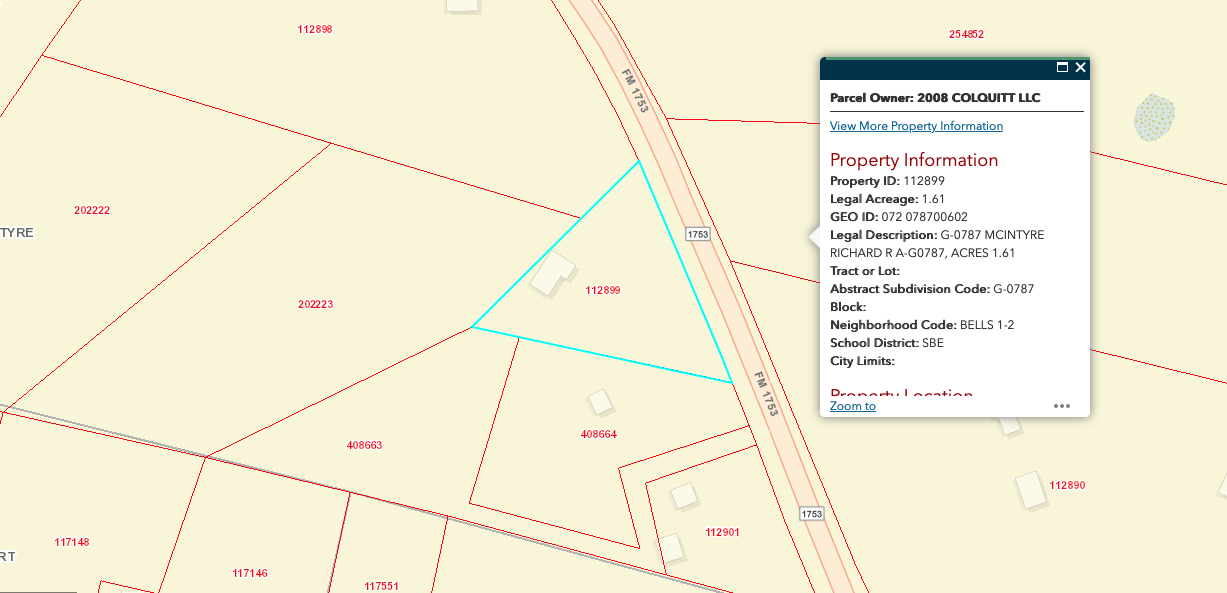Click parcel label 254852
Image resolution: width=1227 pixels, height=593 pixels.
pyautogui.click(x=966, y=34)
